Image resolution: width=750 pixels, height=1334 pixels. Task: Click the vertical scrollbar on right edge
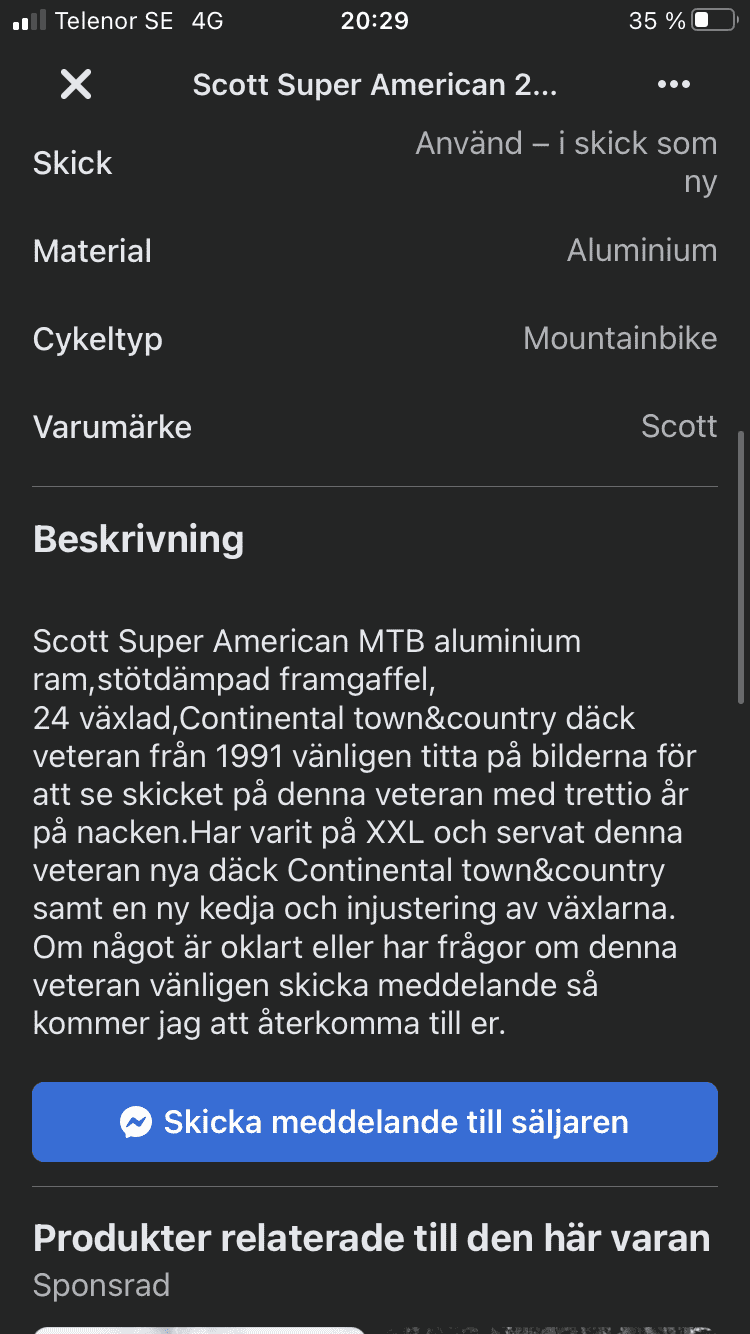(x=741, y=567)
